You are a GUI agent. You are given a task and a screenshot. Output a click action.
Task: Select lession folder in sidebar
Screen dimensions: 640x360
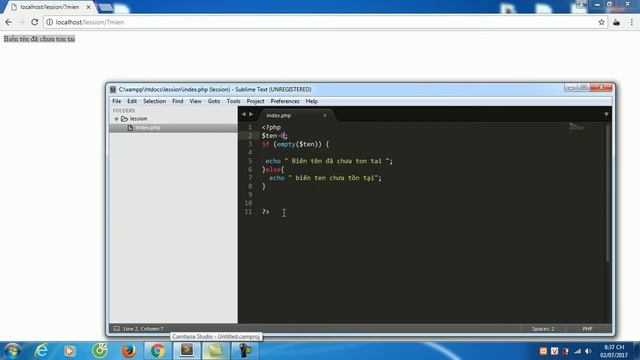coord(138,119)
